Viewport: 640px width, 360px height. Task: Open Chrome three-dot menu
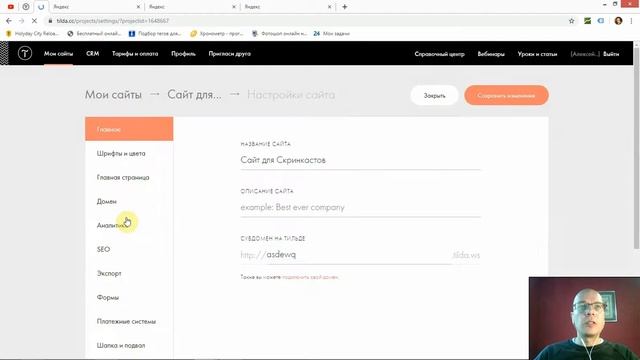(631, 21)
